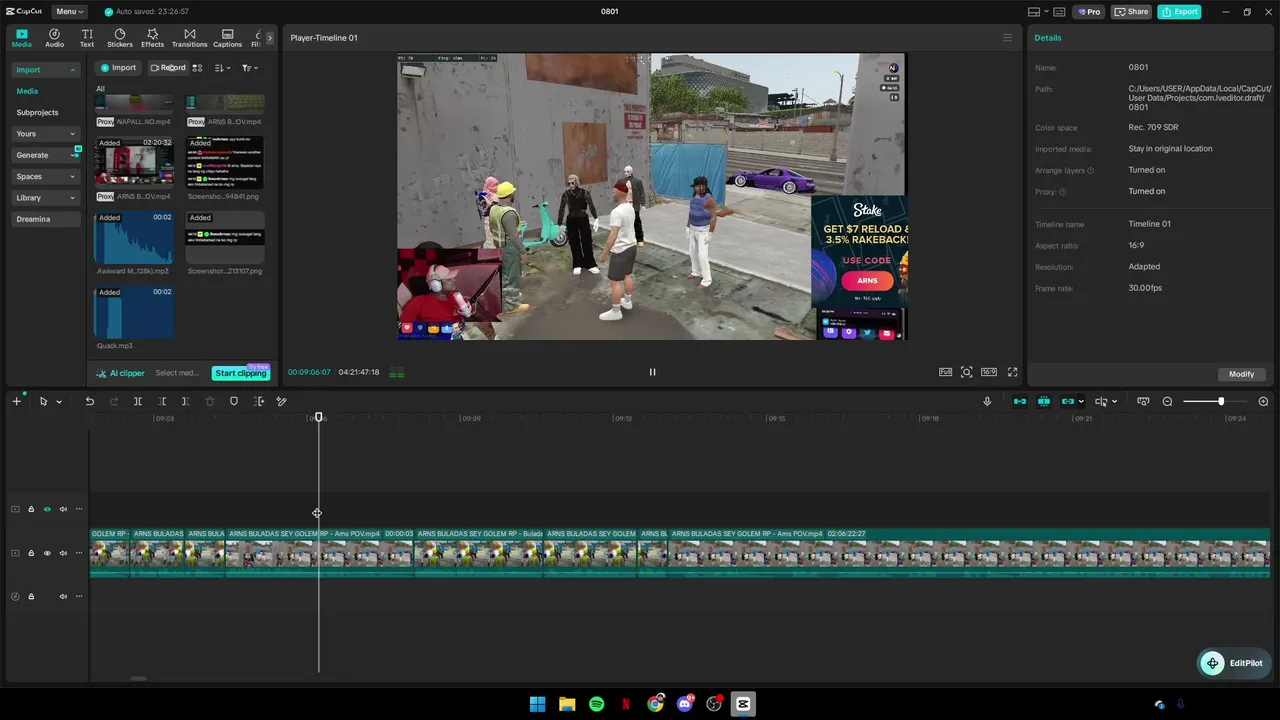This screenshot has height=720, width=1280.
Task: Enter fullscreen preview mode
Action: [1012, 372]
